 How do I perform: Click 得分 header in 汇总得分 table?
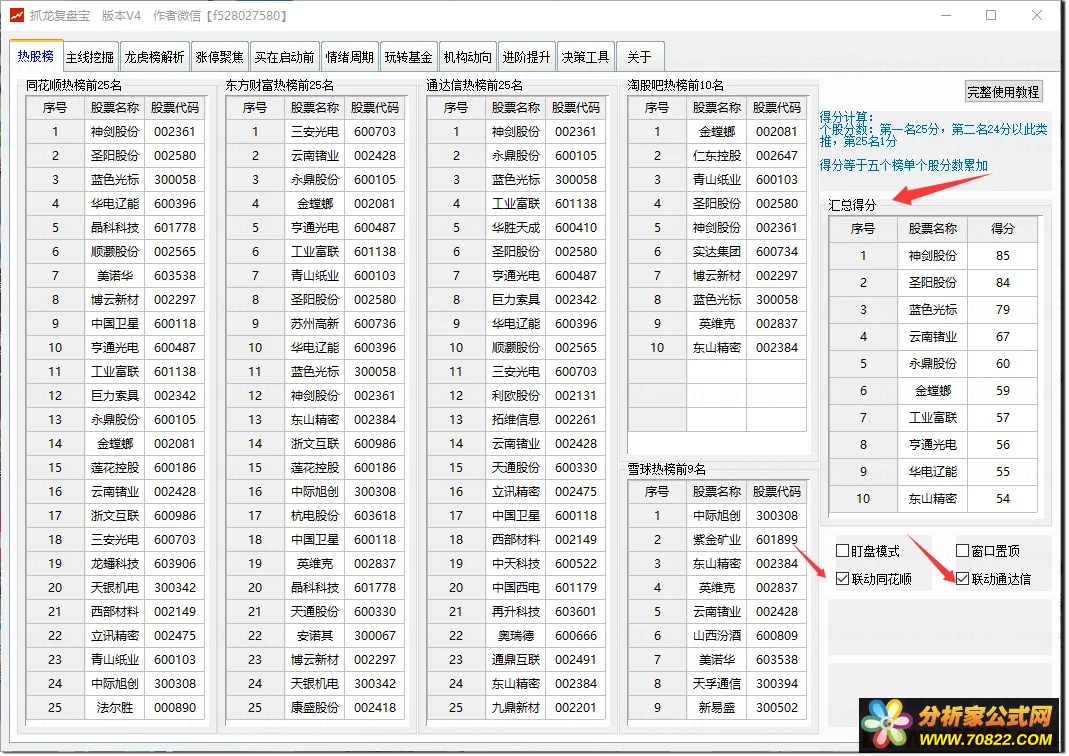(1003, 229)
